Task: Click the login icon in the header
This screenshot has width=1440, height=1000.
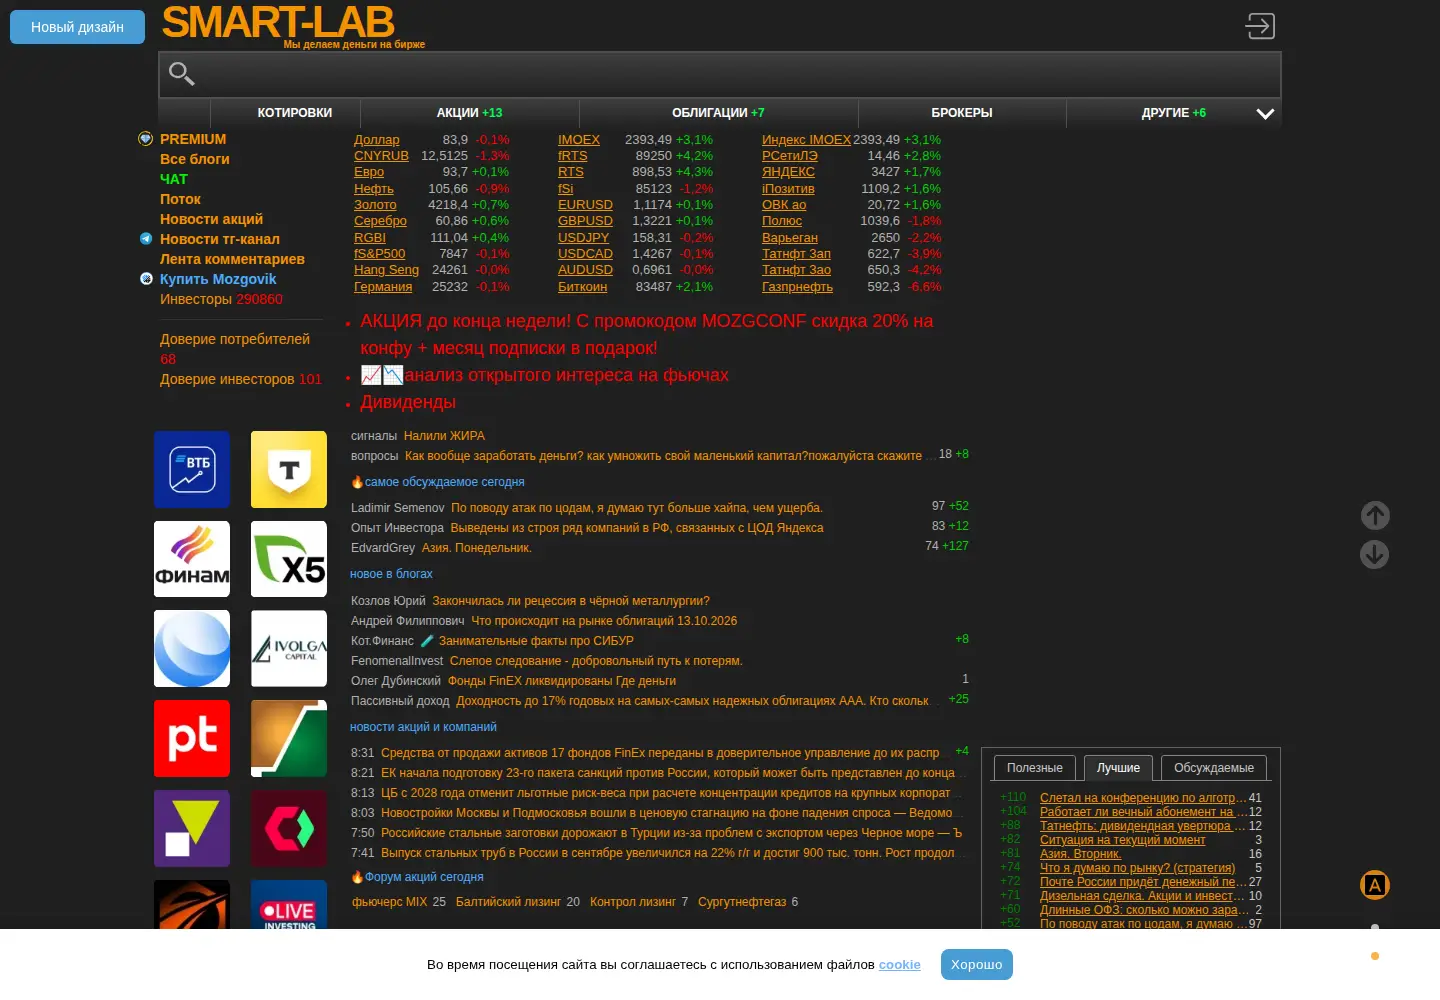Action: point(1260,26)
